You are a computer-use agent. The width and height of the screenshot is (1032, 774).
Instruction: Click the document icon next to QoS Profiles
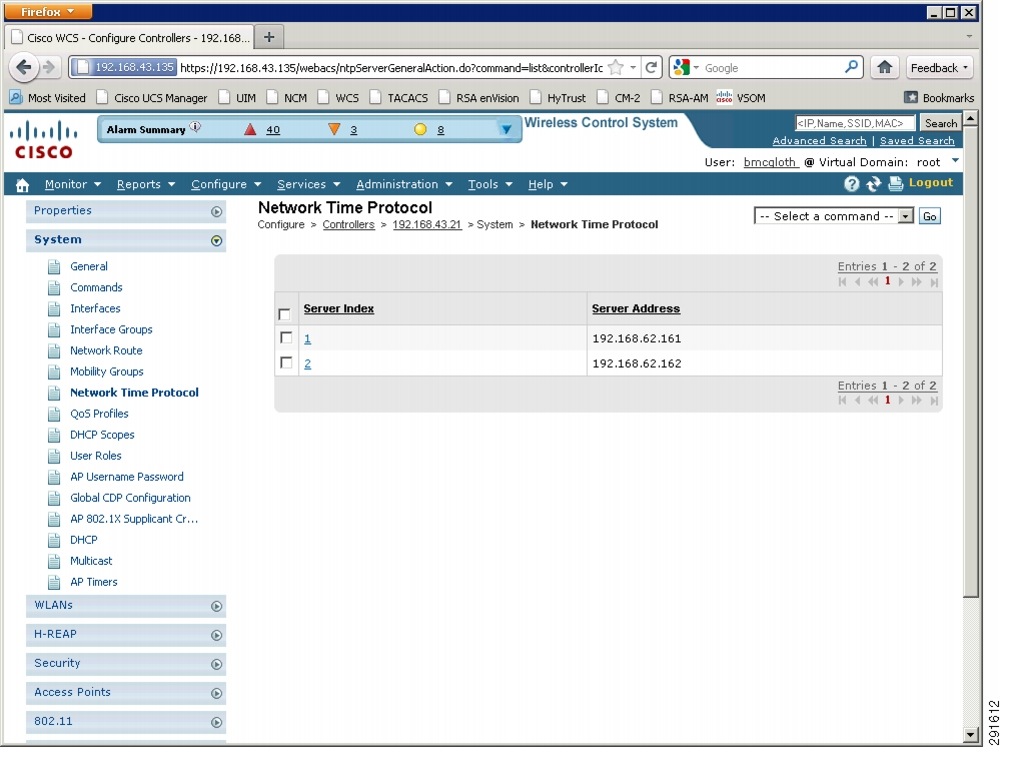coord(54,414)
